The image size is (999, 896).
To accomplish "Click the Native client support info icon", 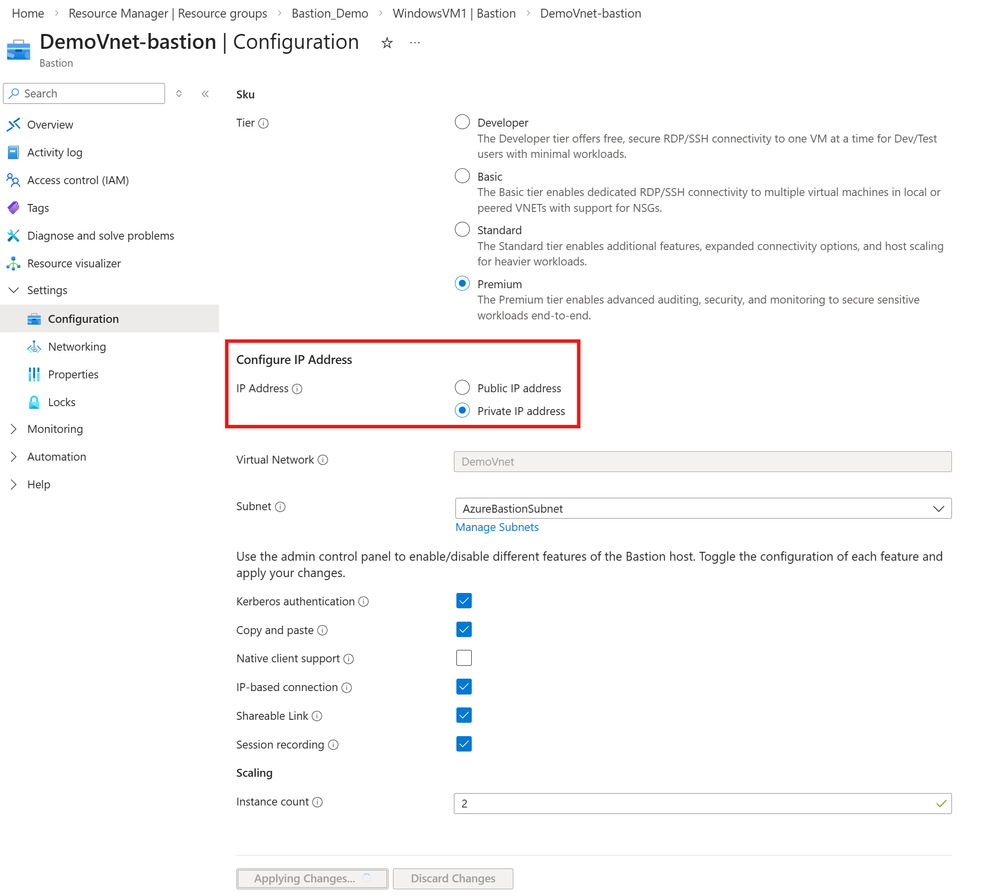I will [x=349, y=659].
